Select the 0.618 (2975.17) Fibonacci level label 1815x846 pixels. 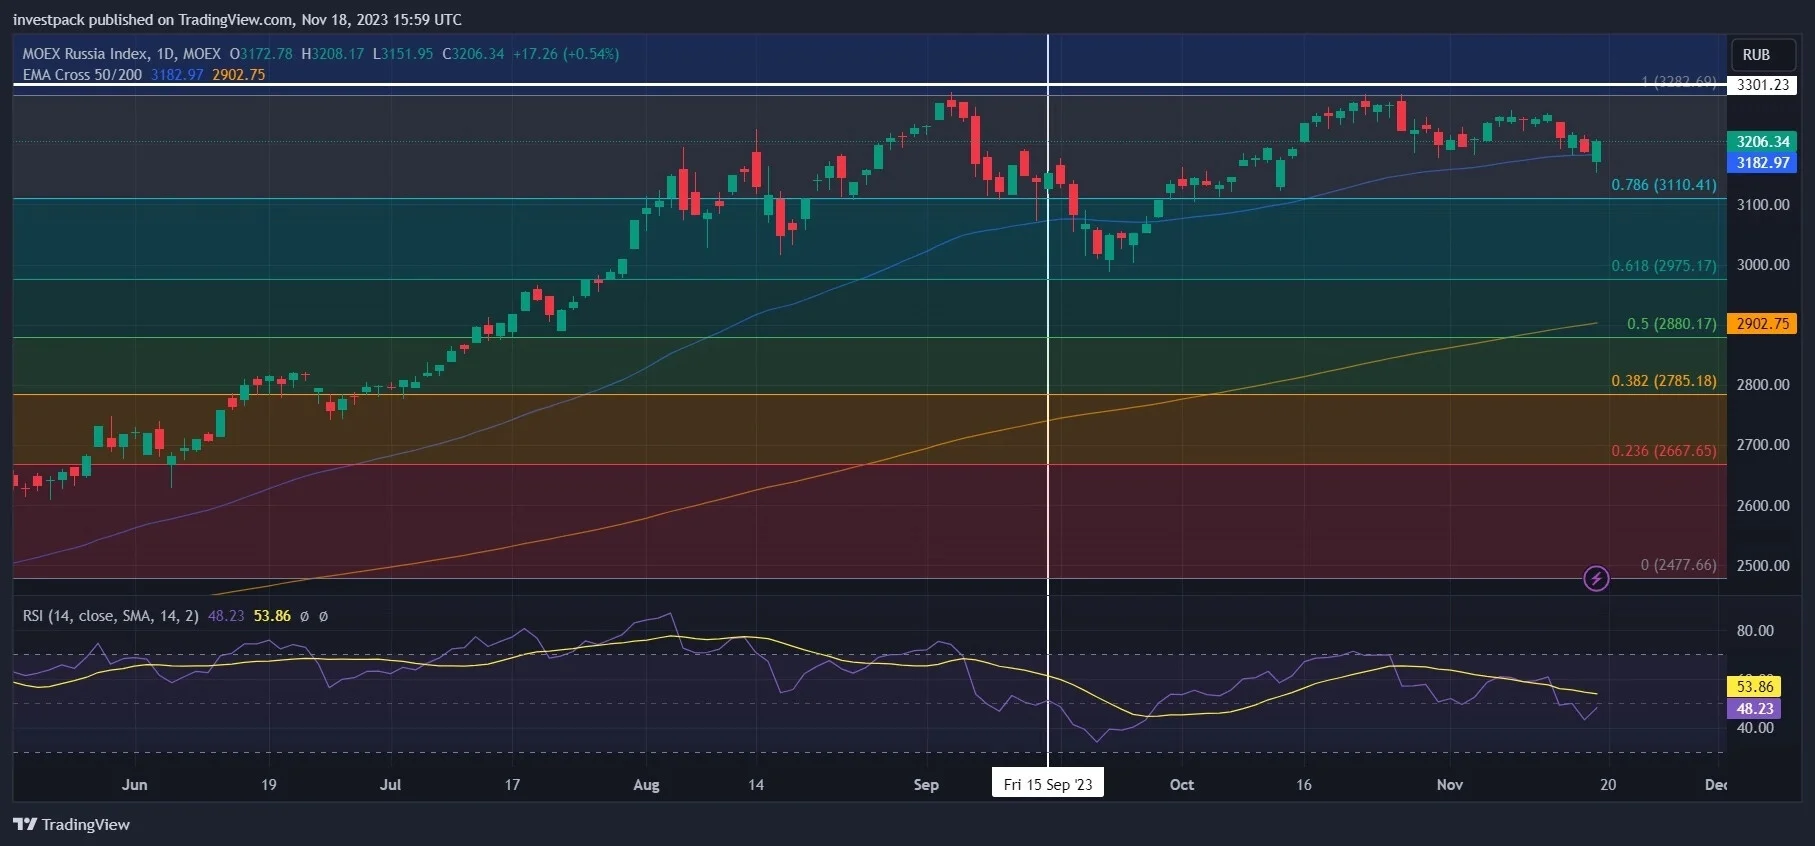1664,266
